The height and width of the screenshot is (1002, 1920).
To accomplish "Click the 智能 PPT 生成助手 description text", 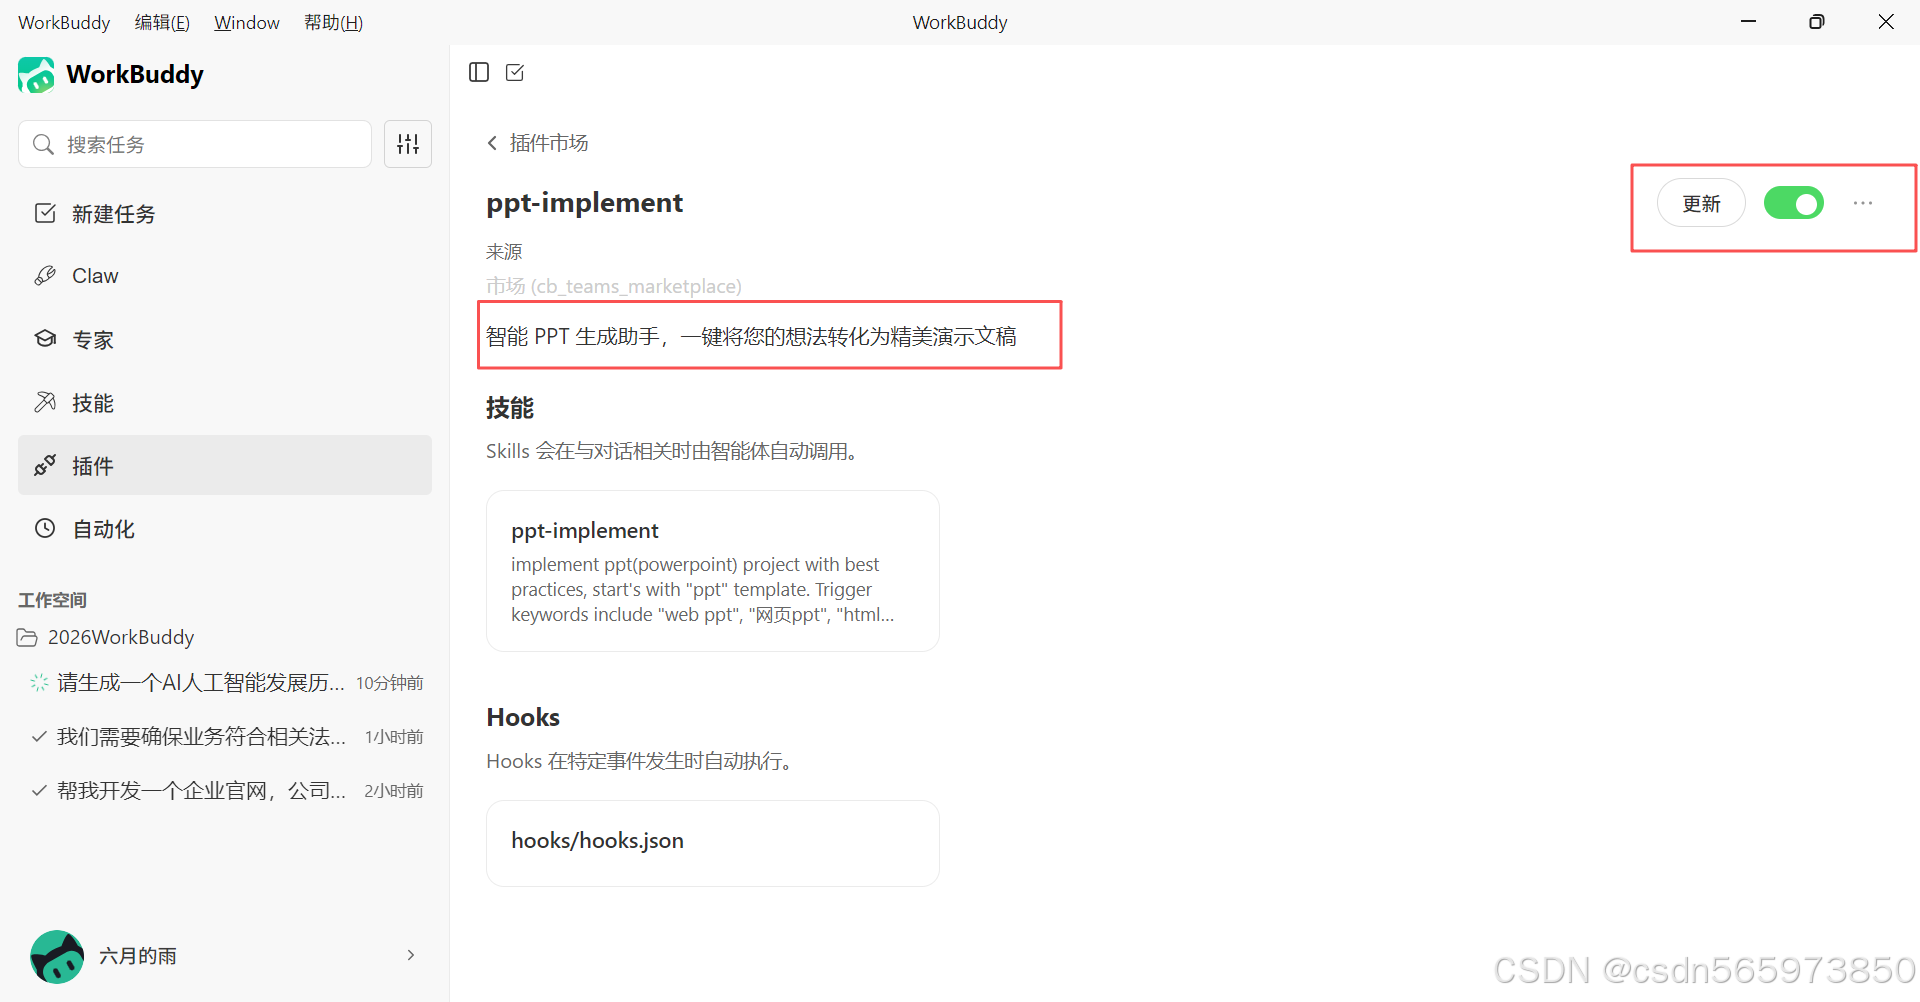I will (x=751, y=336).
